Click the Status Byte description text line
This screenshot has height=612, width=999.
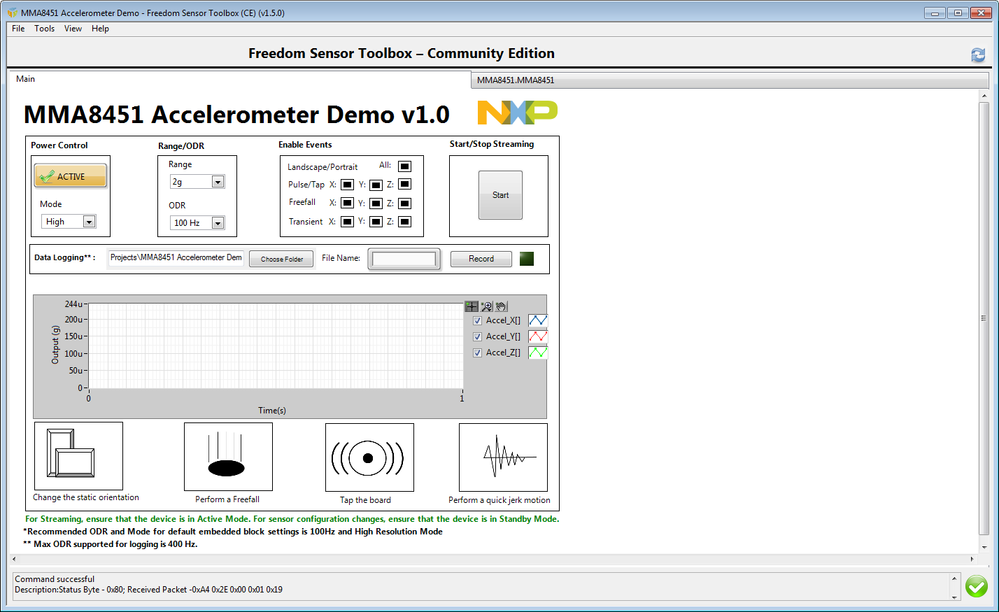(x=148, y=590)
